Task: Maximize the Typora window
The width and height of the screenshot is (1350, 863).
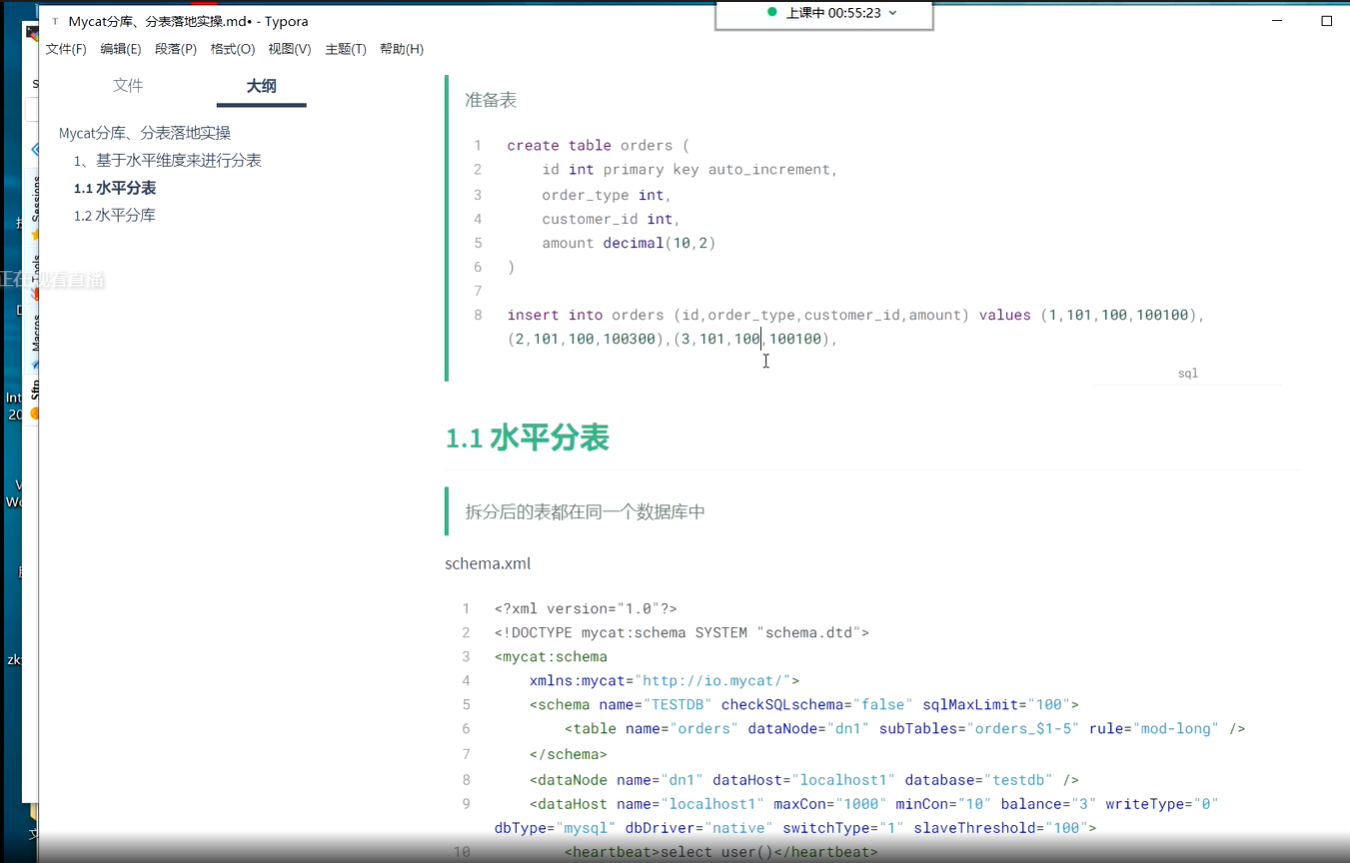Action: tap(1326, 21)
